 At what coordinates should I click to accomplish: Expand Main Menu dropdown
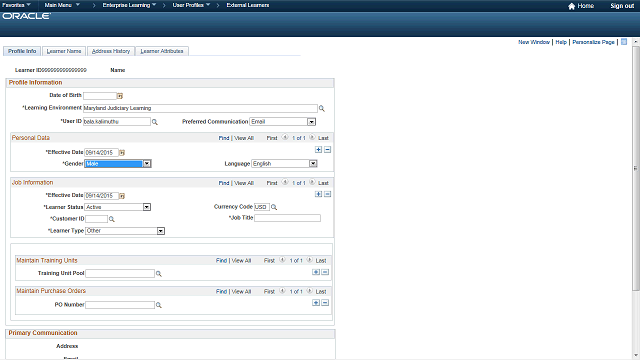pos(62,5)
